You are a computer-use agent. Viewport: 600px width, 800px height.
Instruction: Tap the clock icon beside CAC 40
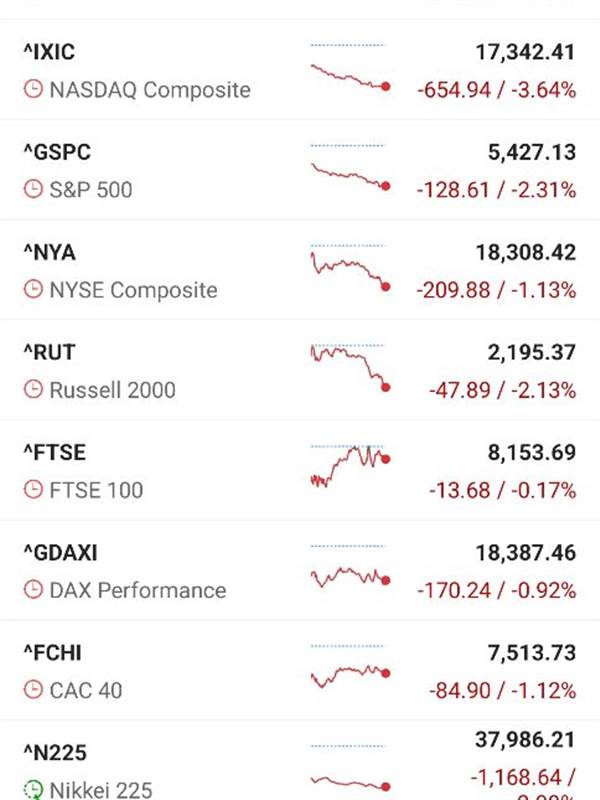pos(33,690)
